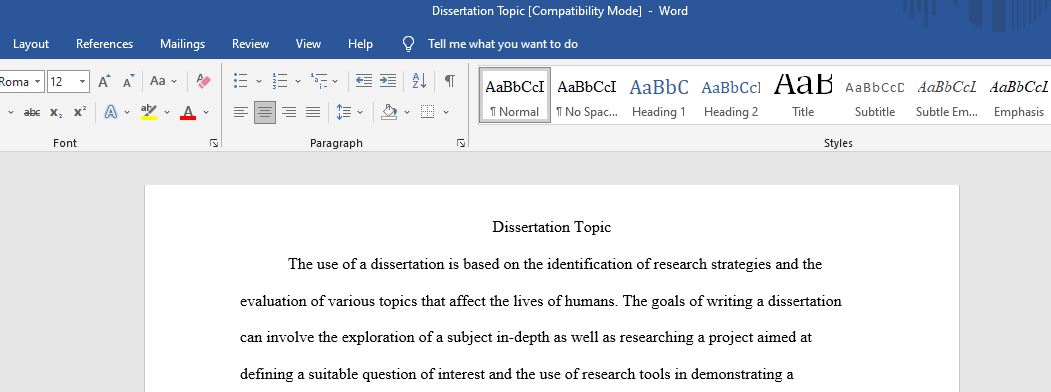
Task: Apply the Emphasis style
Action: pyautogui.click(x=1019, y=95)
